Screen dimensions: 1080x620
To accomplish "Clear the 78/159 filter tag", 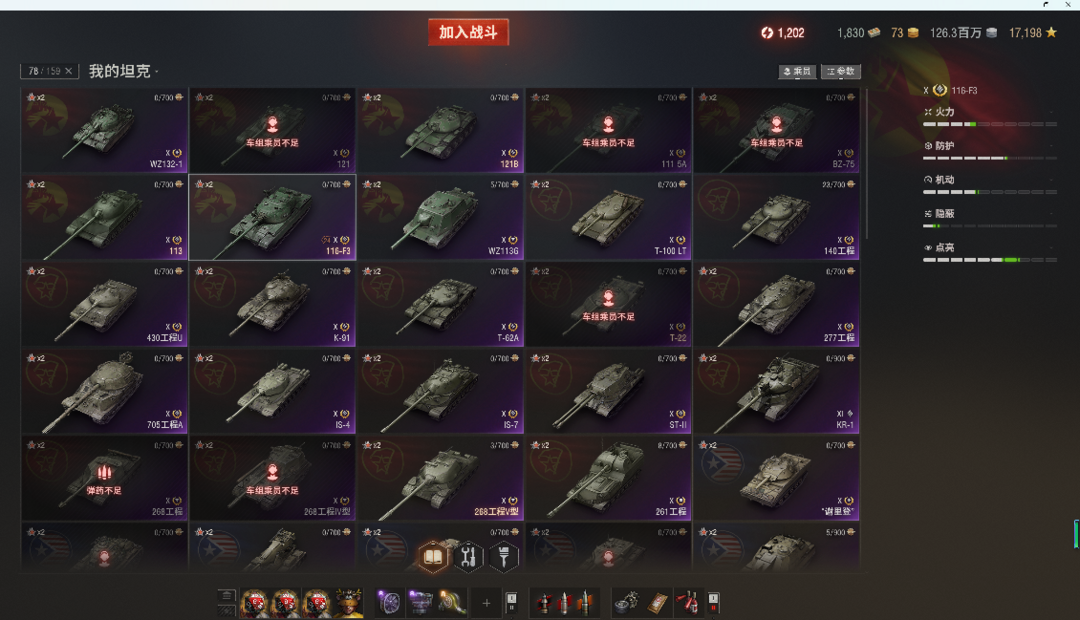I will coord(68,71).
